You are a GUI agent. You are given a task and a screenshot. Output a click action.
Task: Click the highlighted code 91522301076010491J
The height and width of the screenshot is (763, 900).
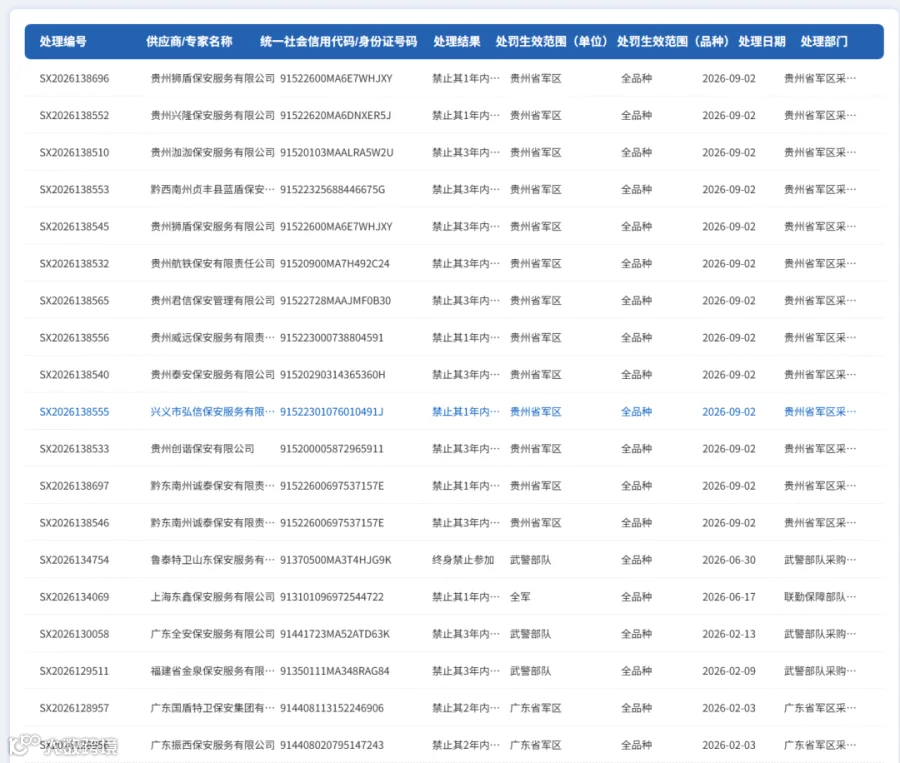pos(332,412)
